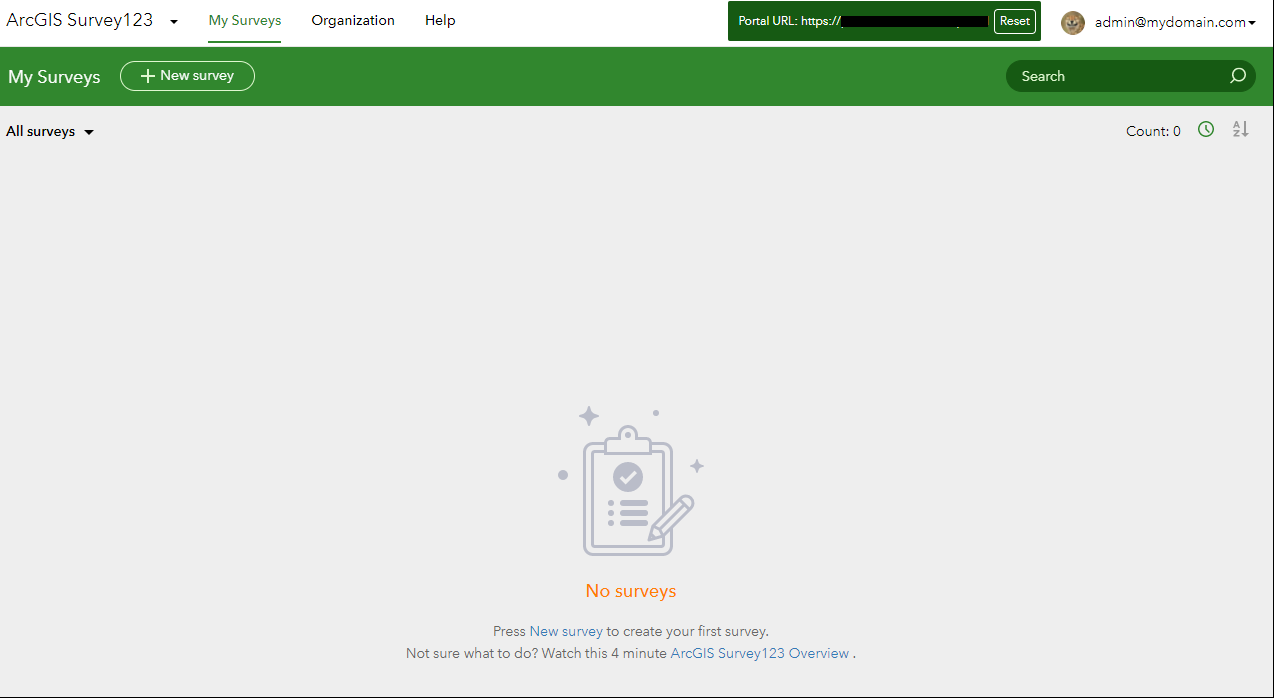Expand the All surveys filter dropdown
The width and height of the screenshot is (1274, 698).
click(49, 131)
